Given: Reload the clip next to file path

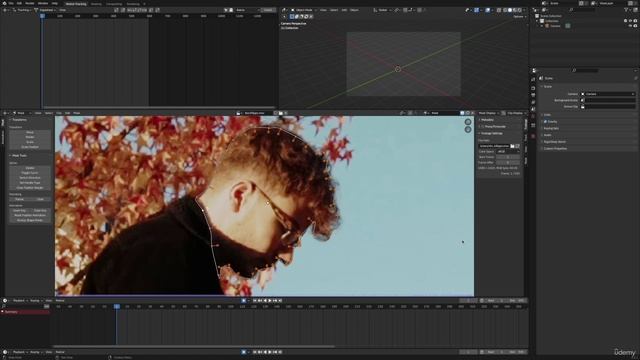Looking at the screenshot, I should coord(518,146).
